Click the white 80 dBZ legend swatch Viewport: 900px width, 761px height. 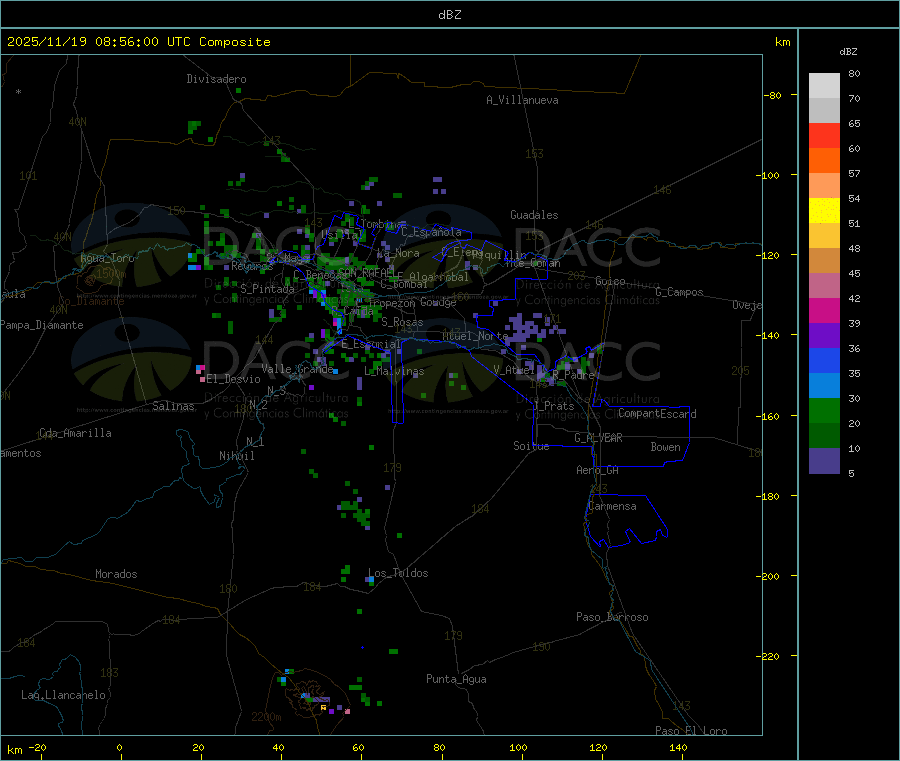[x=824, y=85]
